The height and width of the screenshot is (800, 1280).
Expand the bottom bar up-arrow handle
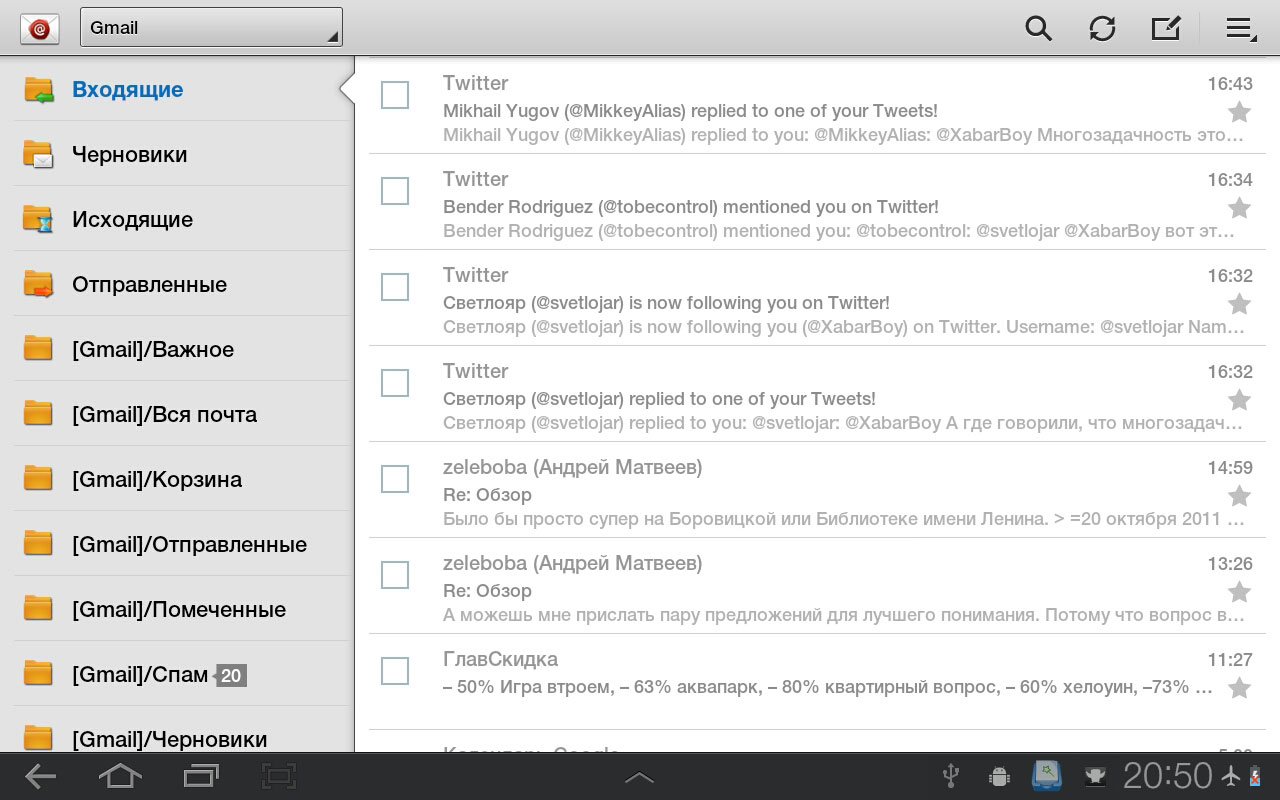(x=639, y=777)
